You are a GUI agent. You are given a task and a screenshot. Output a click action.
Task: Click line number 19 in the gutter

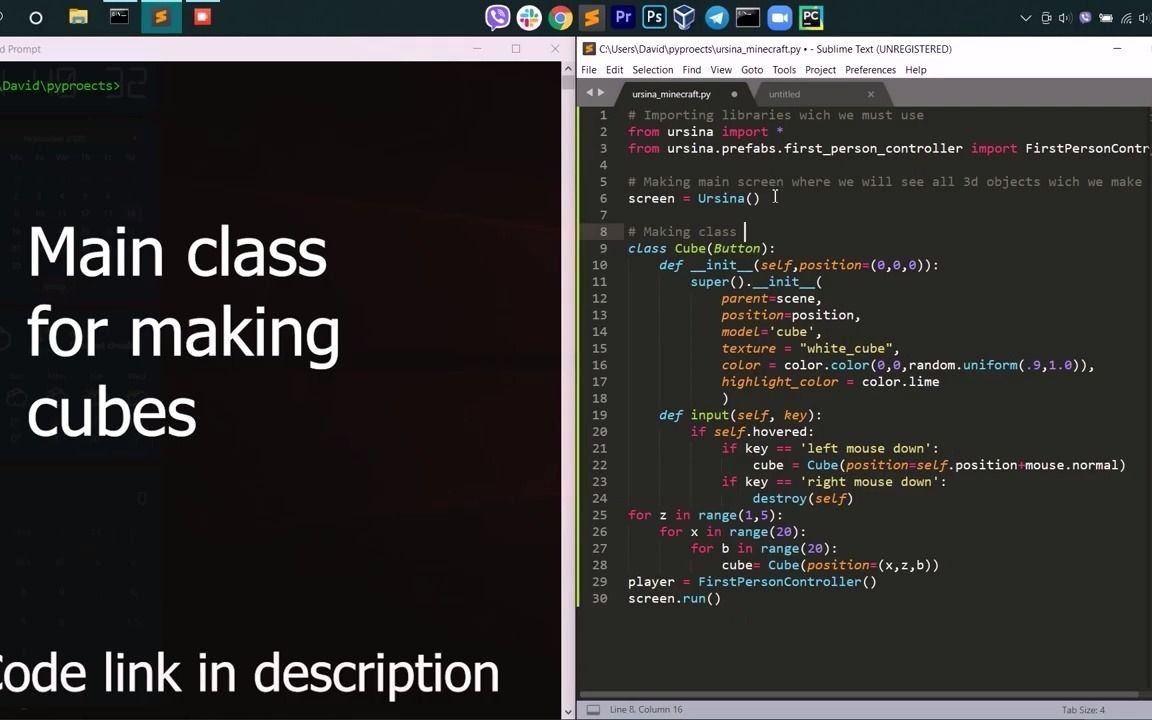[600, 415]
